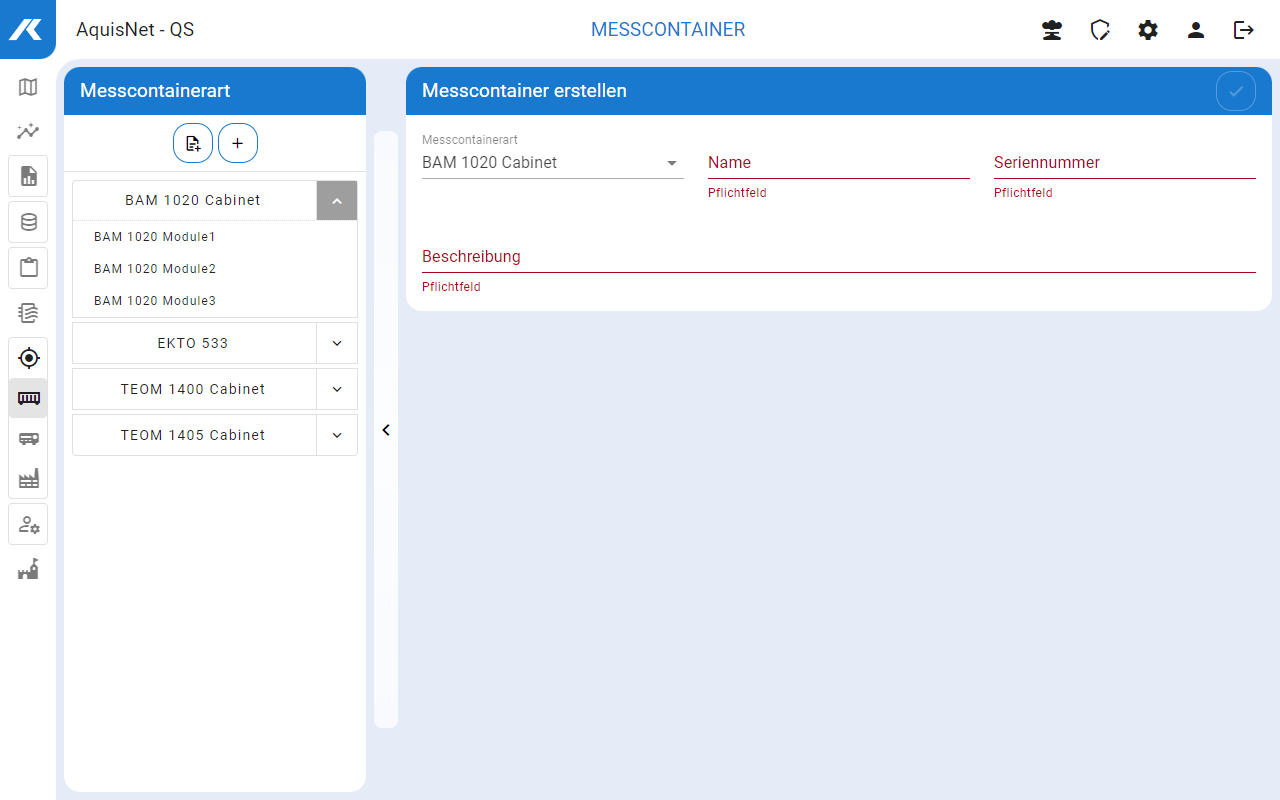The width and height of the screenshot is (1280, 800).
Task: Open settings gear in top bar
Action: tap(1147, 30)
